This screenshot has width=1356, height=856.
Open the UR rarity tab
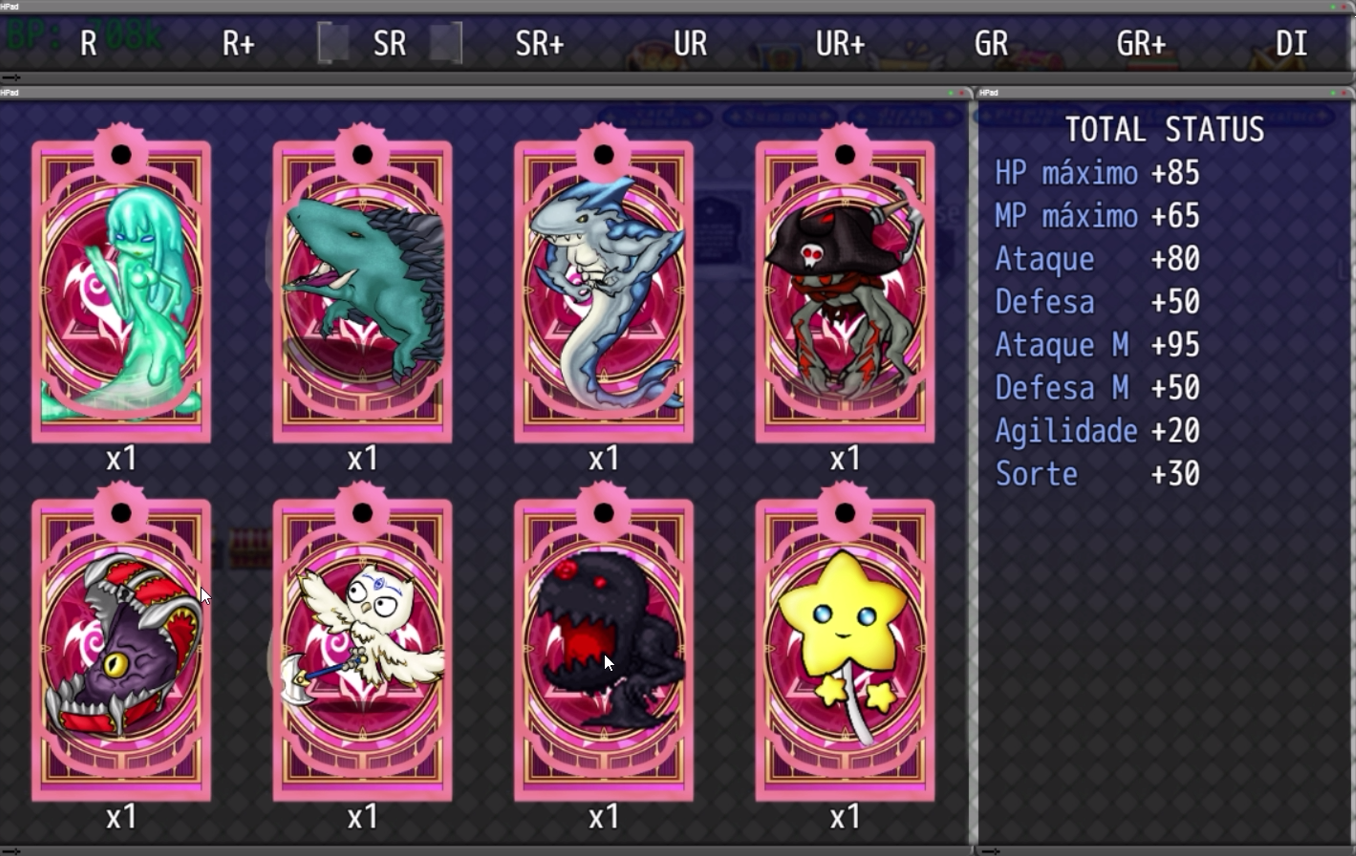pos(691,44)
